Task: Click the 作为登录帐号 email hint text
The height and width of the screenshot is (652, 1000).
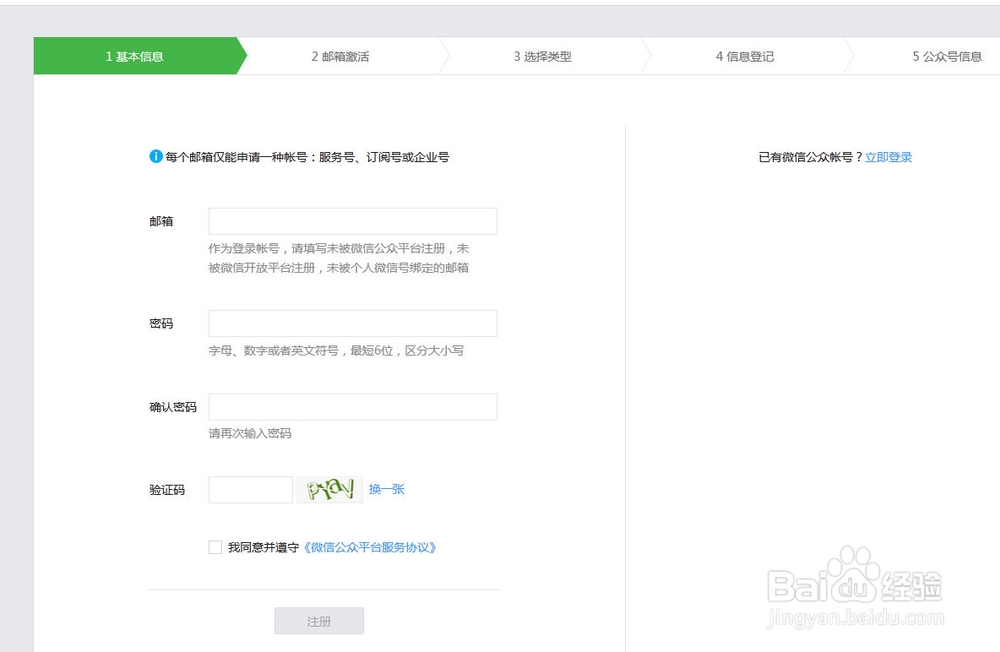Action: [x=339, y=258]
